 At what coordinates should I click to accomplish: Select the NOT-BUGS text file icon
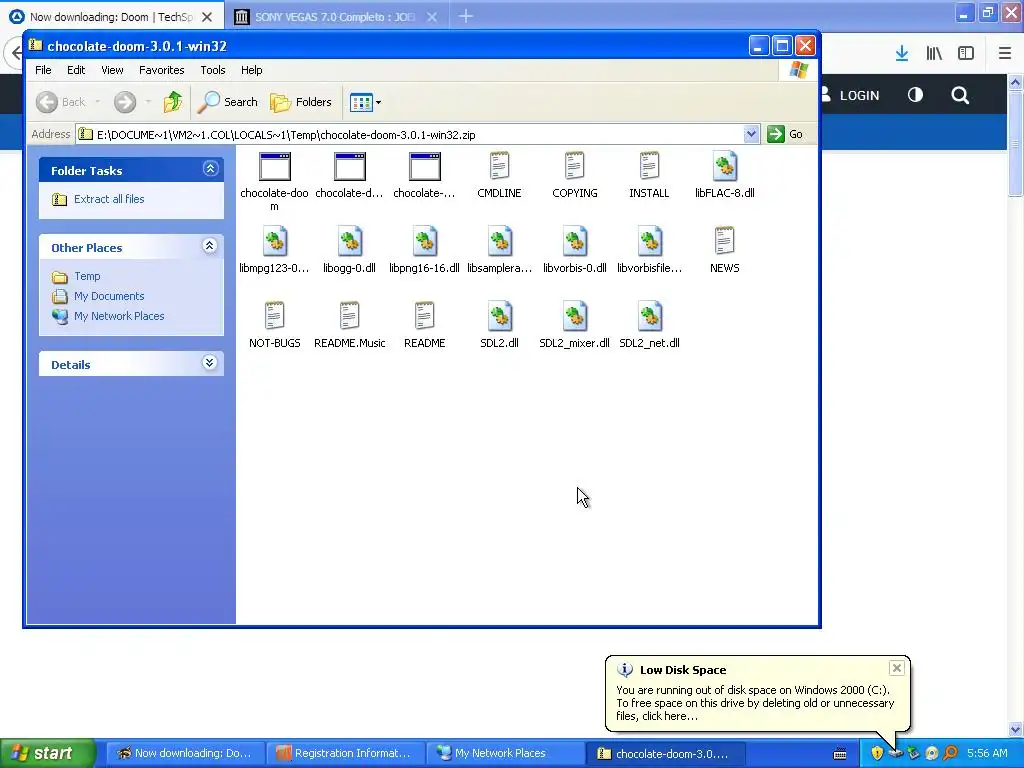coord(274,316)
